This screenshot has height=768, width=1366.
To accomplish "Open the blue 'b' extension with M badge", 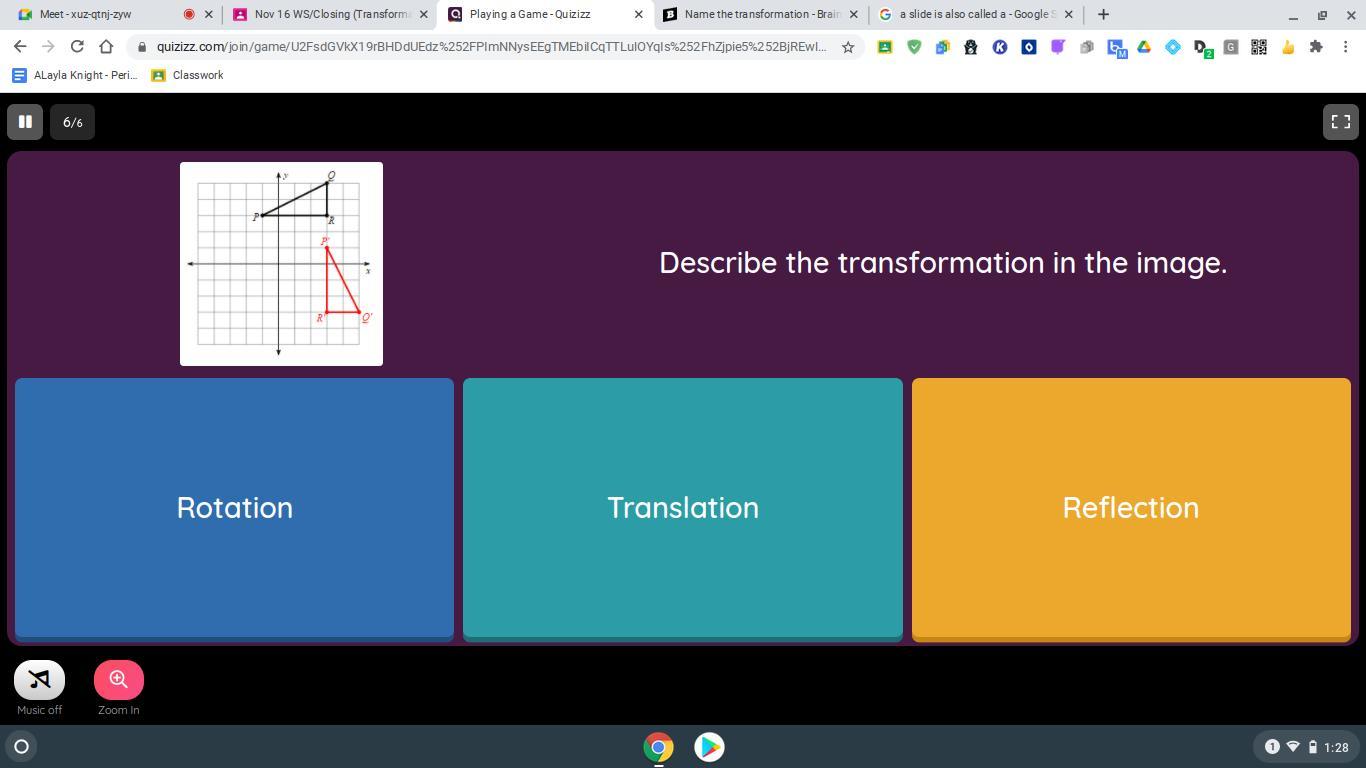I will 1116,48.
